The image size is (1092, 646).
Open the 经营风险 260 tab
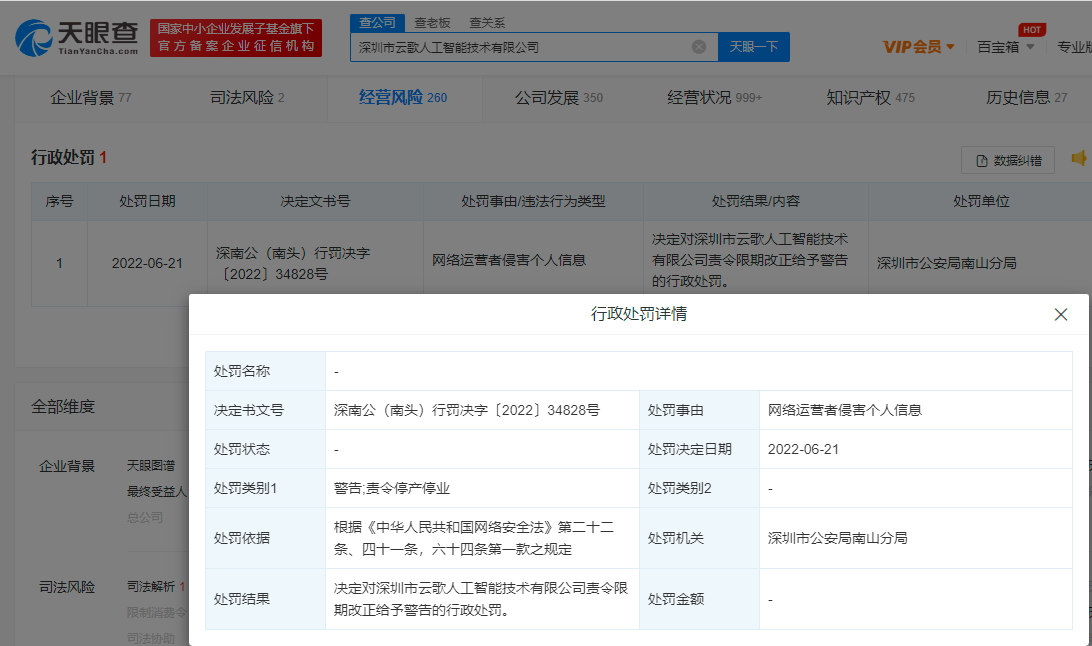pos(403,97)
